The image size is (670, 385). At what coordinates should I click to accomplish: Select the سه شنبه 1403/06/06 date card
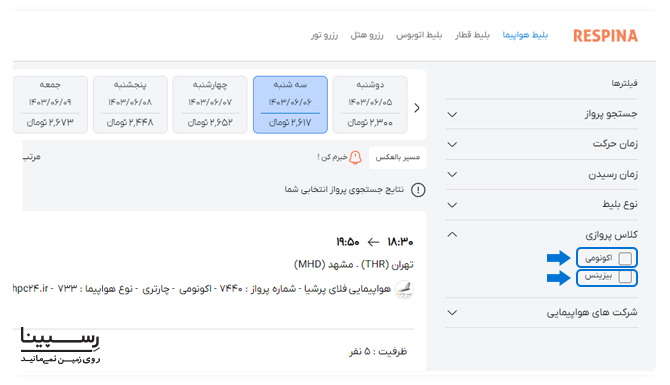[x=290, y=105]
